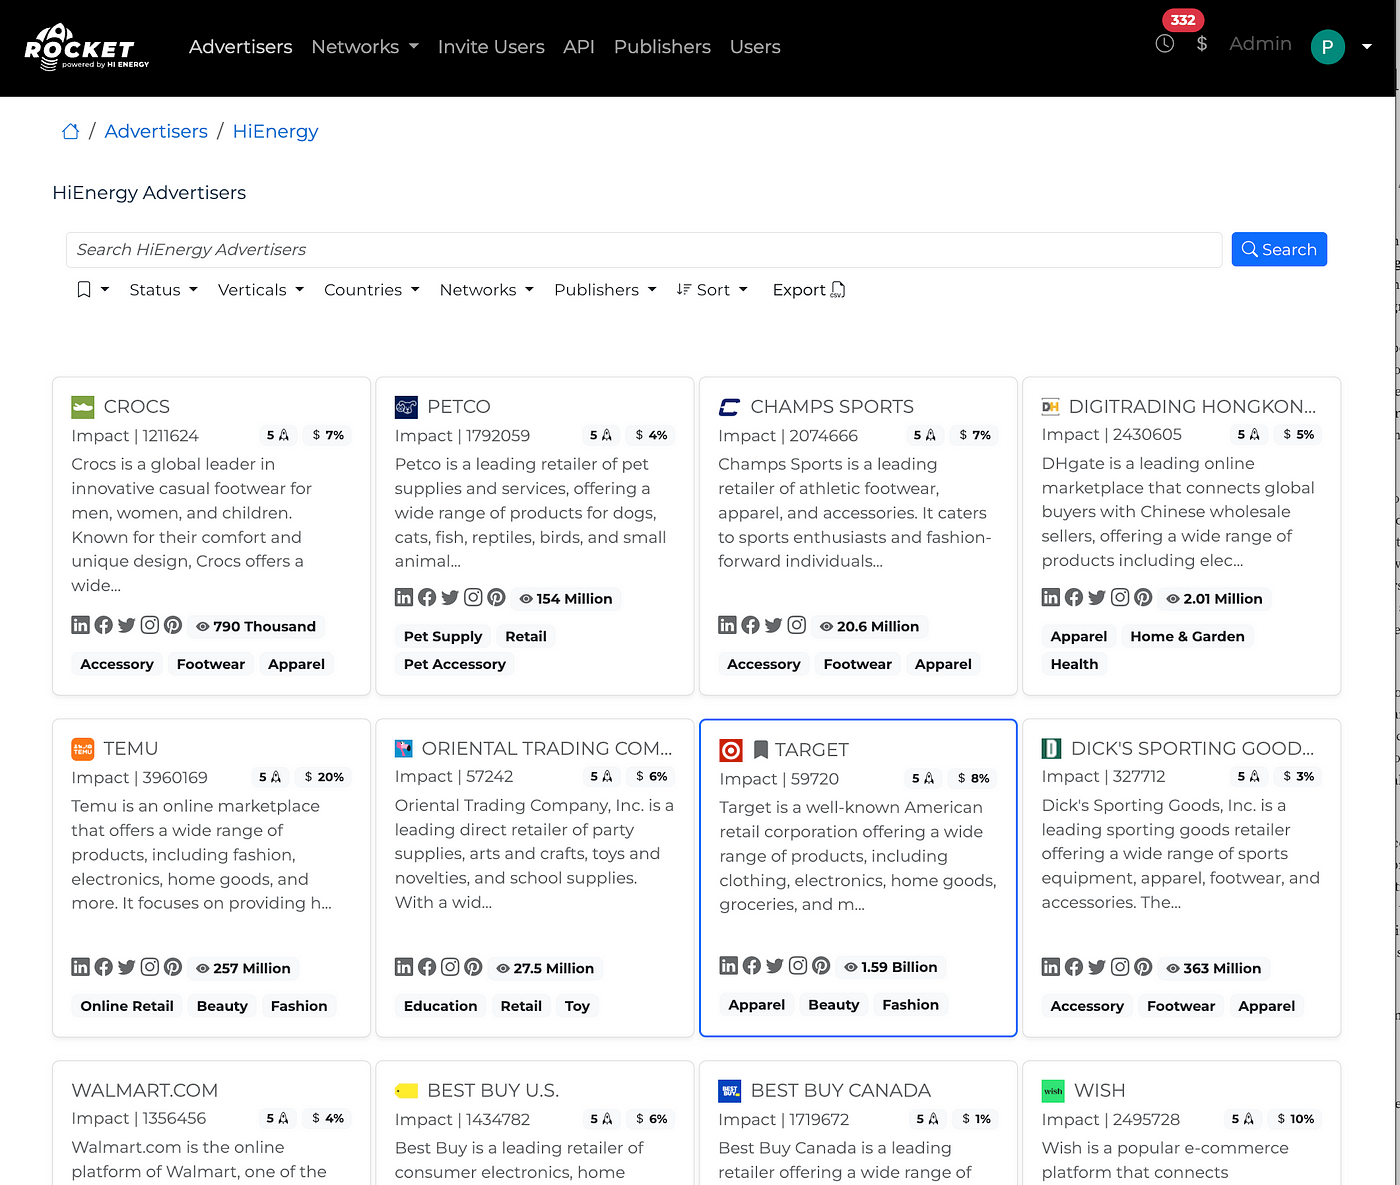
Task: Expand the Status filter dropdown
Action: pos(164,289)
